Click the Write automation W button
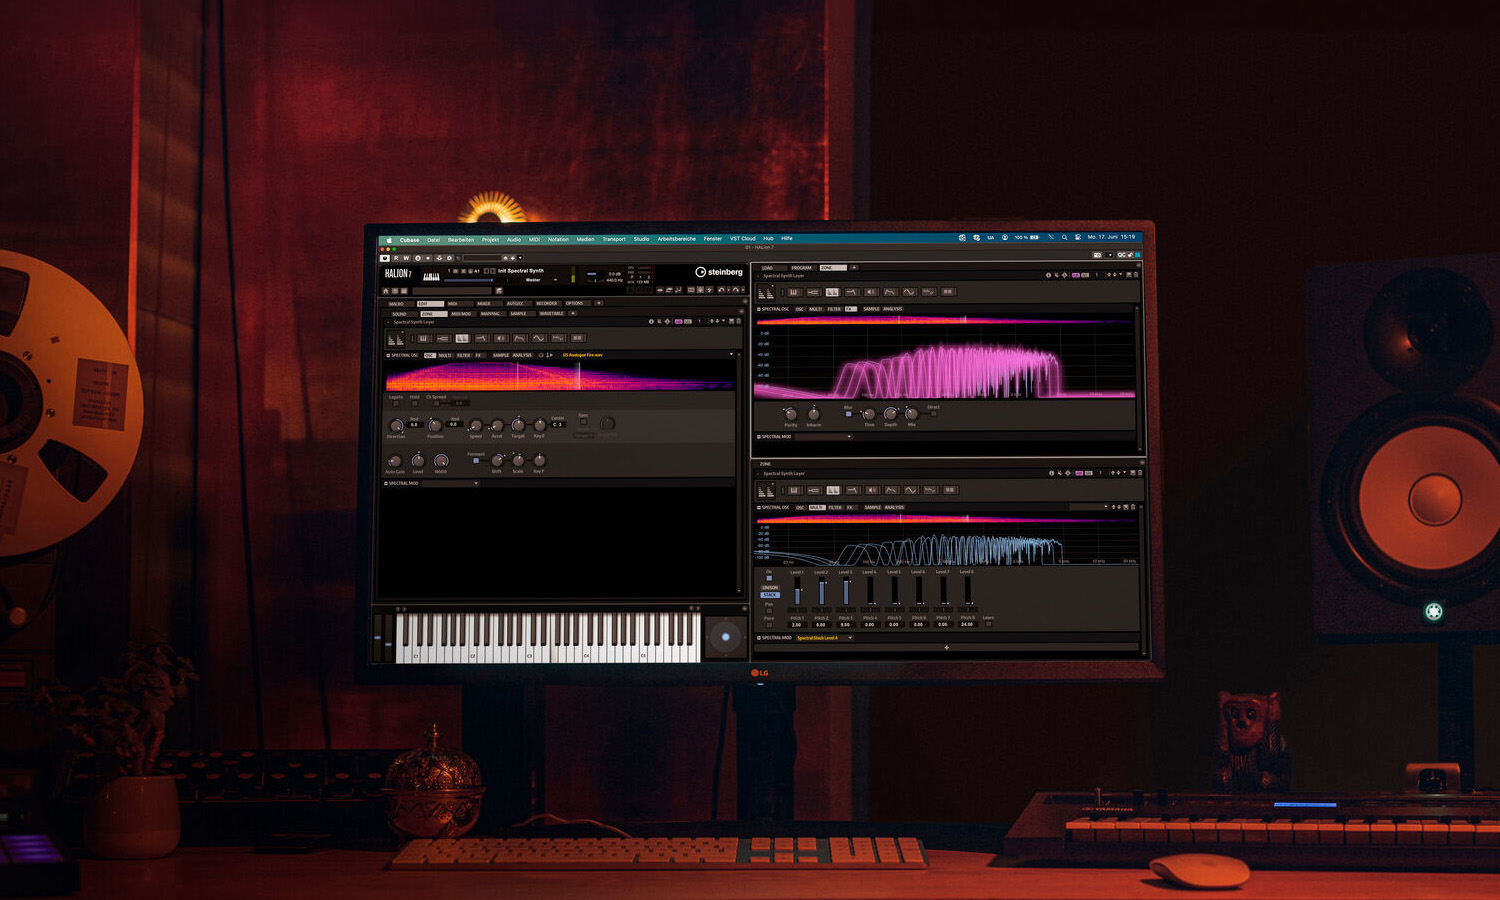The height and width of the screenshot is (900, 1500). (x=406, y=258)
